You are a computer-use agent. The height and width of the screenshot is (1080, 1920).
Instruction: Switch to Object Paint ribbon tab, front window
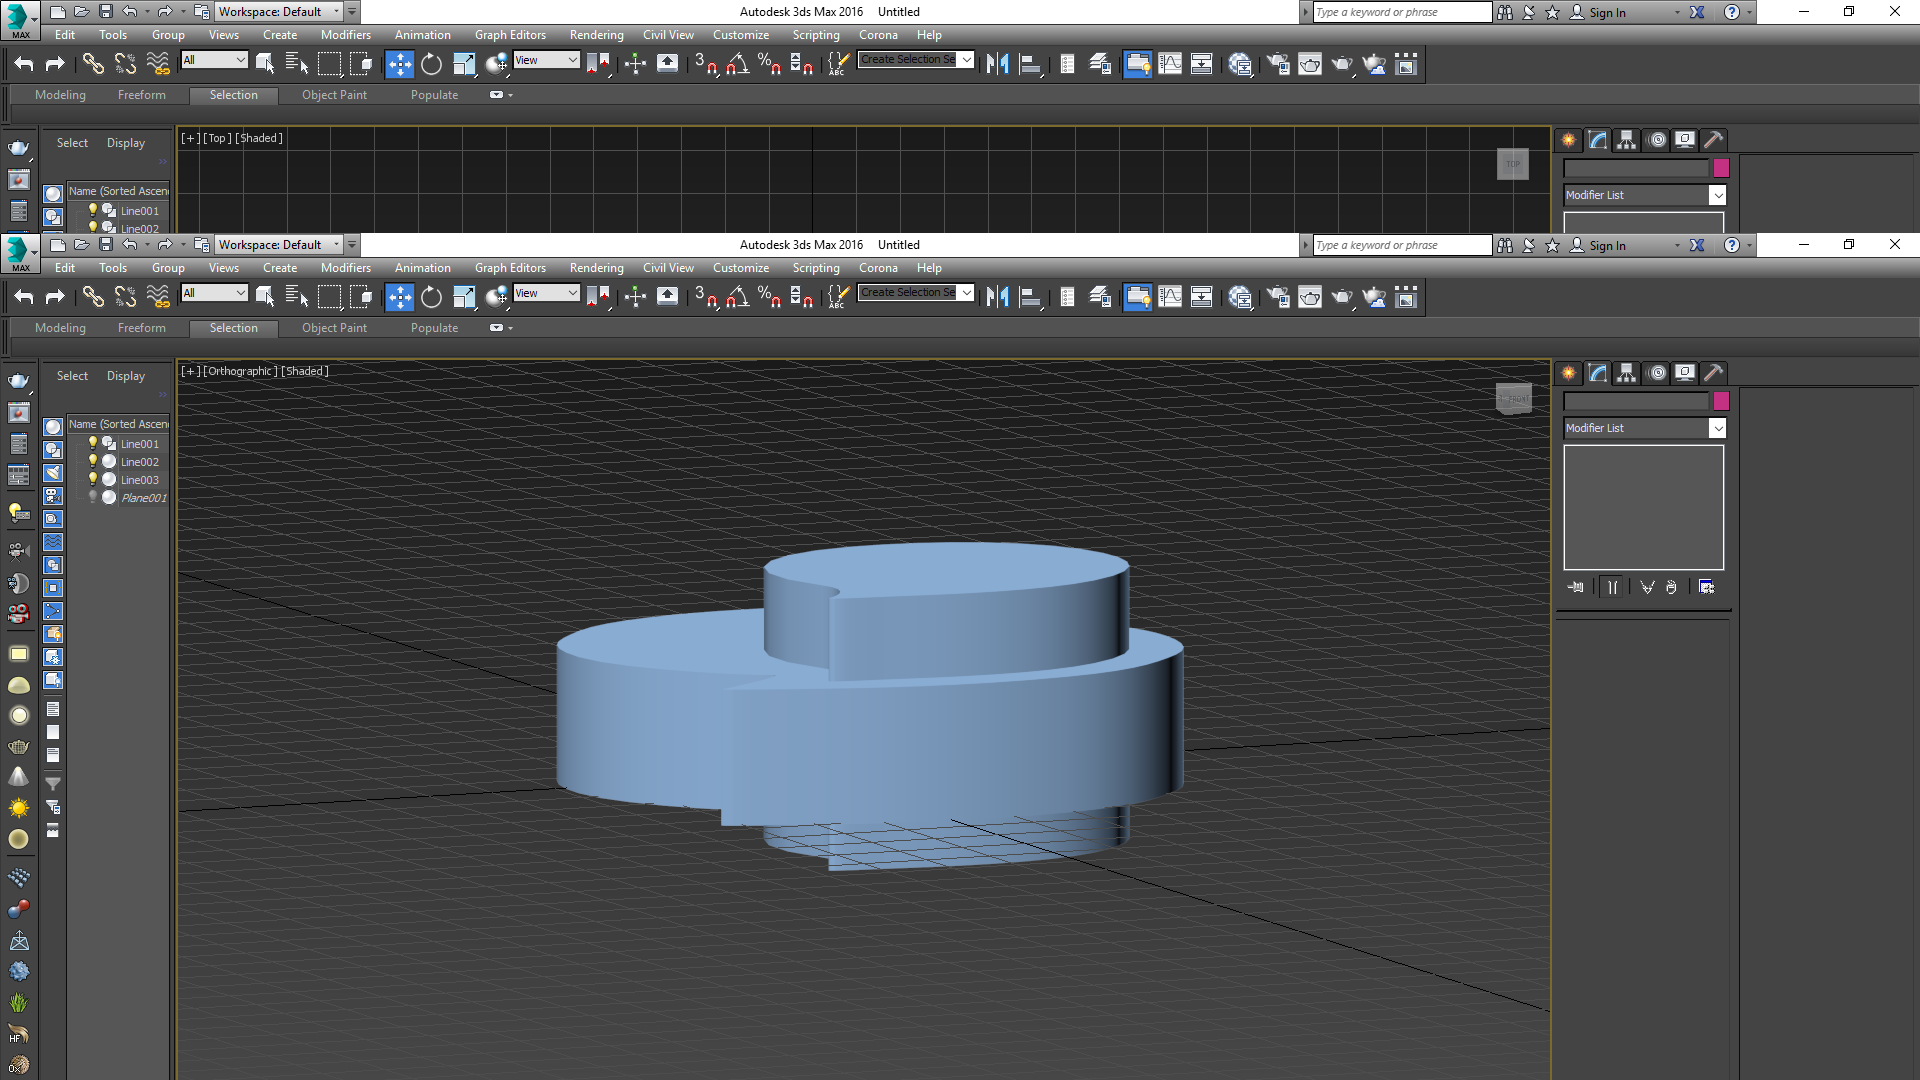click(334, 328)
